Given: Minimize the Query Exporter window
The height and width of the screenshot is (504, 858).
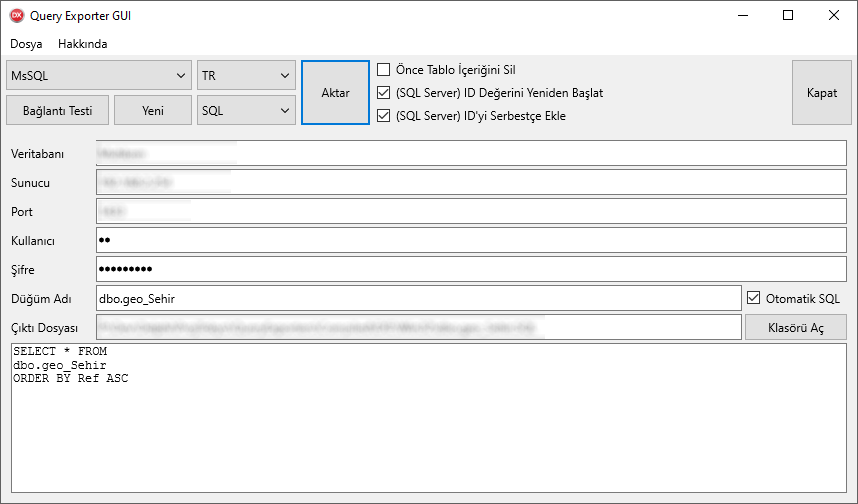Looking at the screenshot, I should tap(743, 15).
